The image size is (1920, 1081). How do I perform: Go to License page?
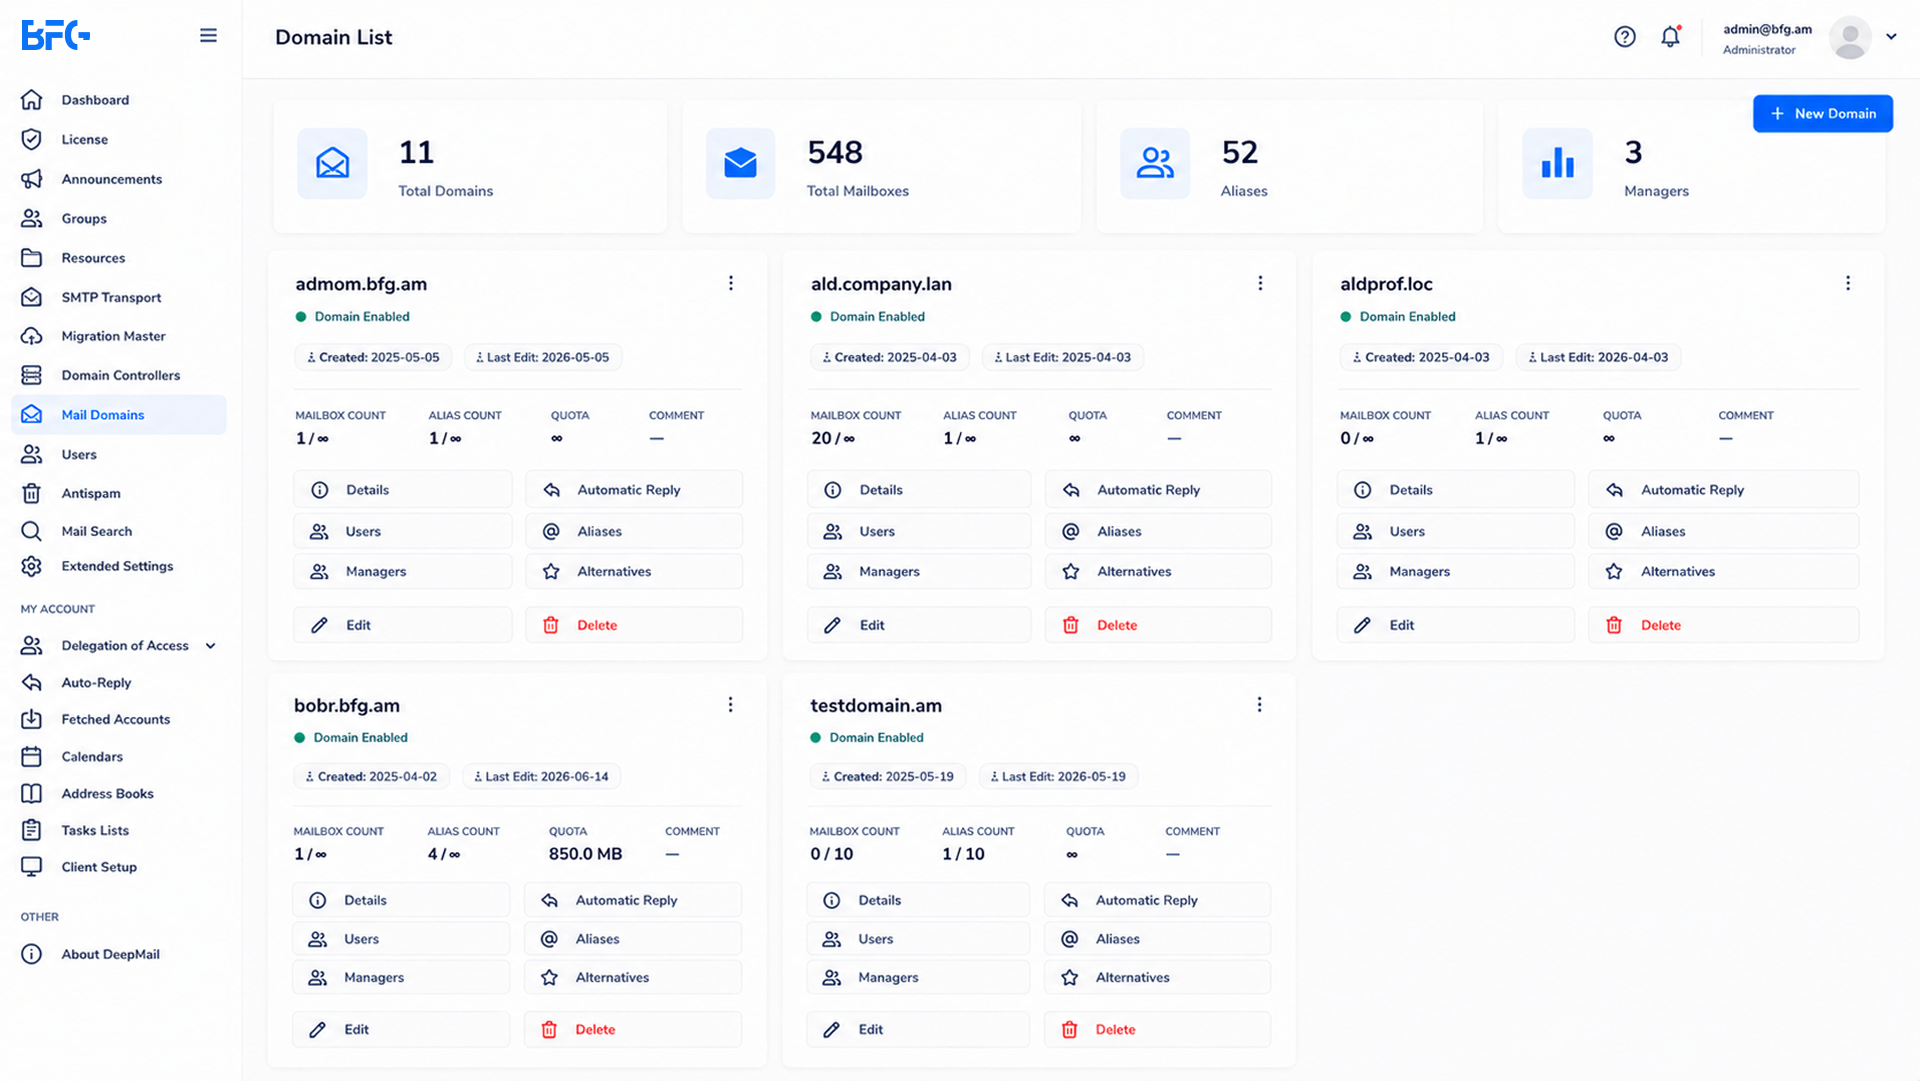[120, 139]
